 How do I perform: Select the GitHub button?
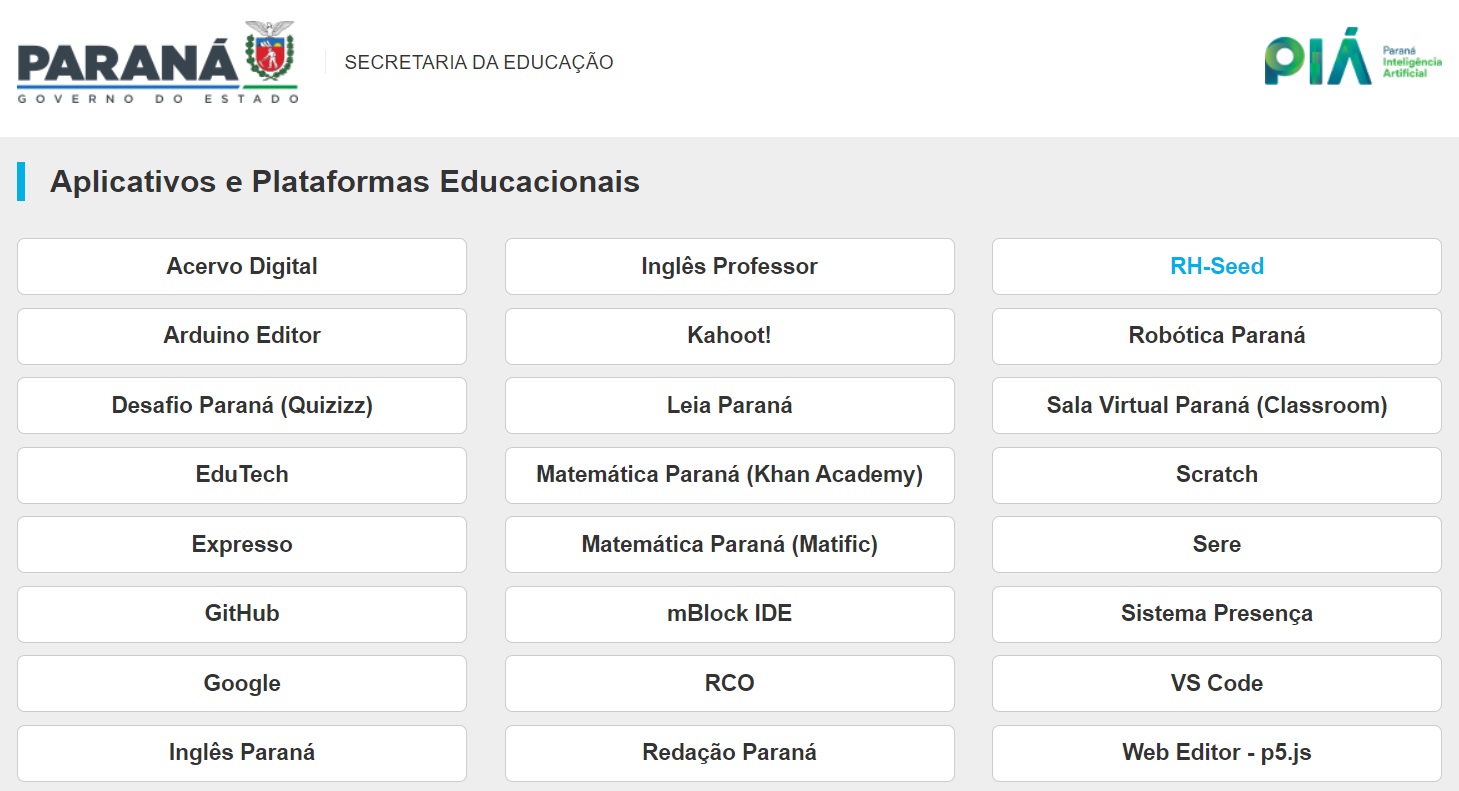(242, 614)
